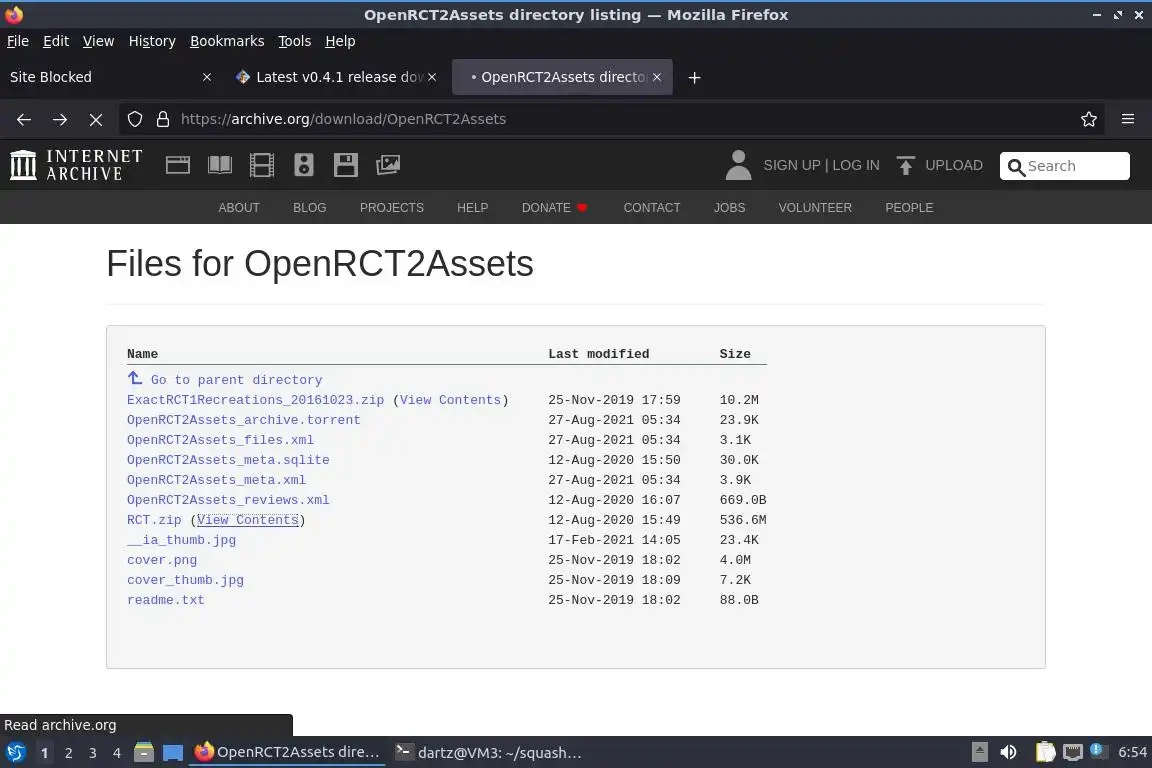The height and width of the screenshot is (768, 1152).
Task: Open the BLOG nav link
Action: click(309, 208)
